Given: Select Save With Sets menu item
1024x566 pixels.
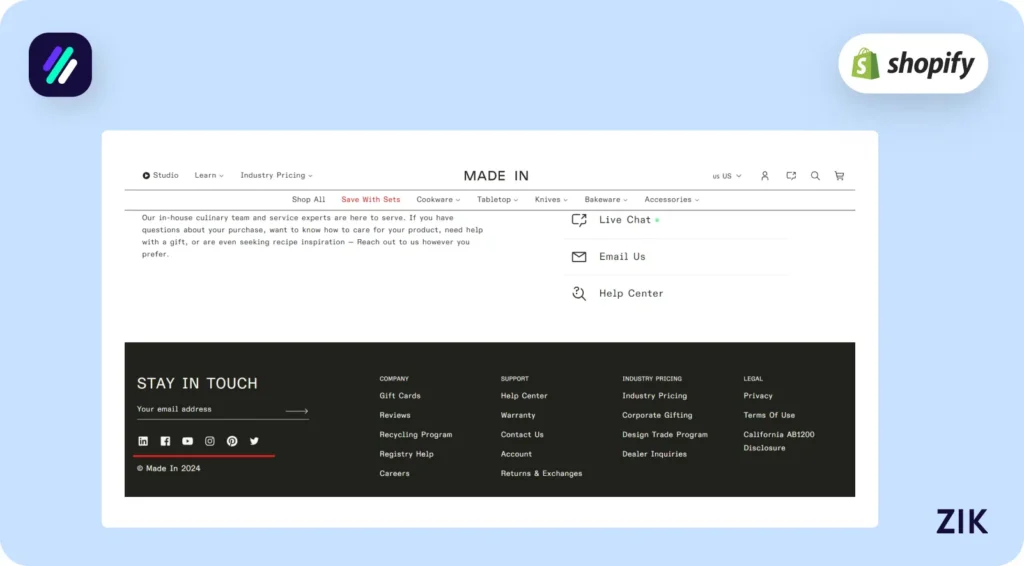Looking at the screenshot, I should tap(371, 200).
